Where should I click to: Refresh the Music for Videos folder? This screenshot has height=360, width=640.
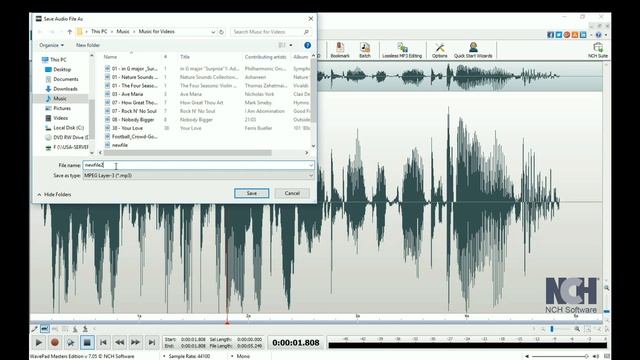[222, 31]
